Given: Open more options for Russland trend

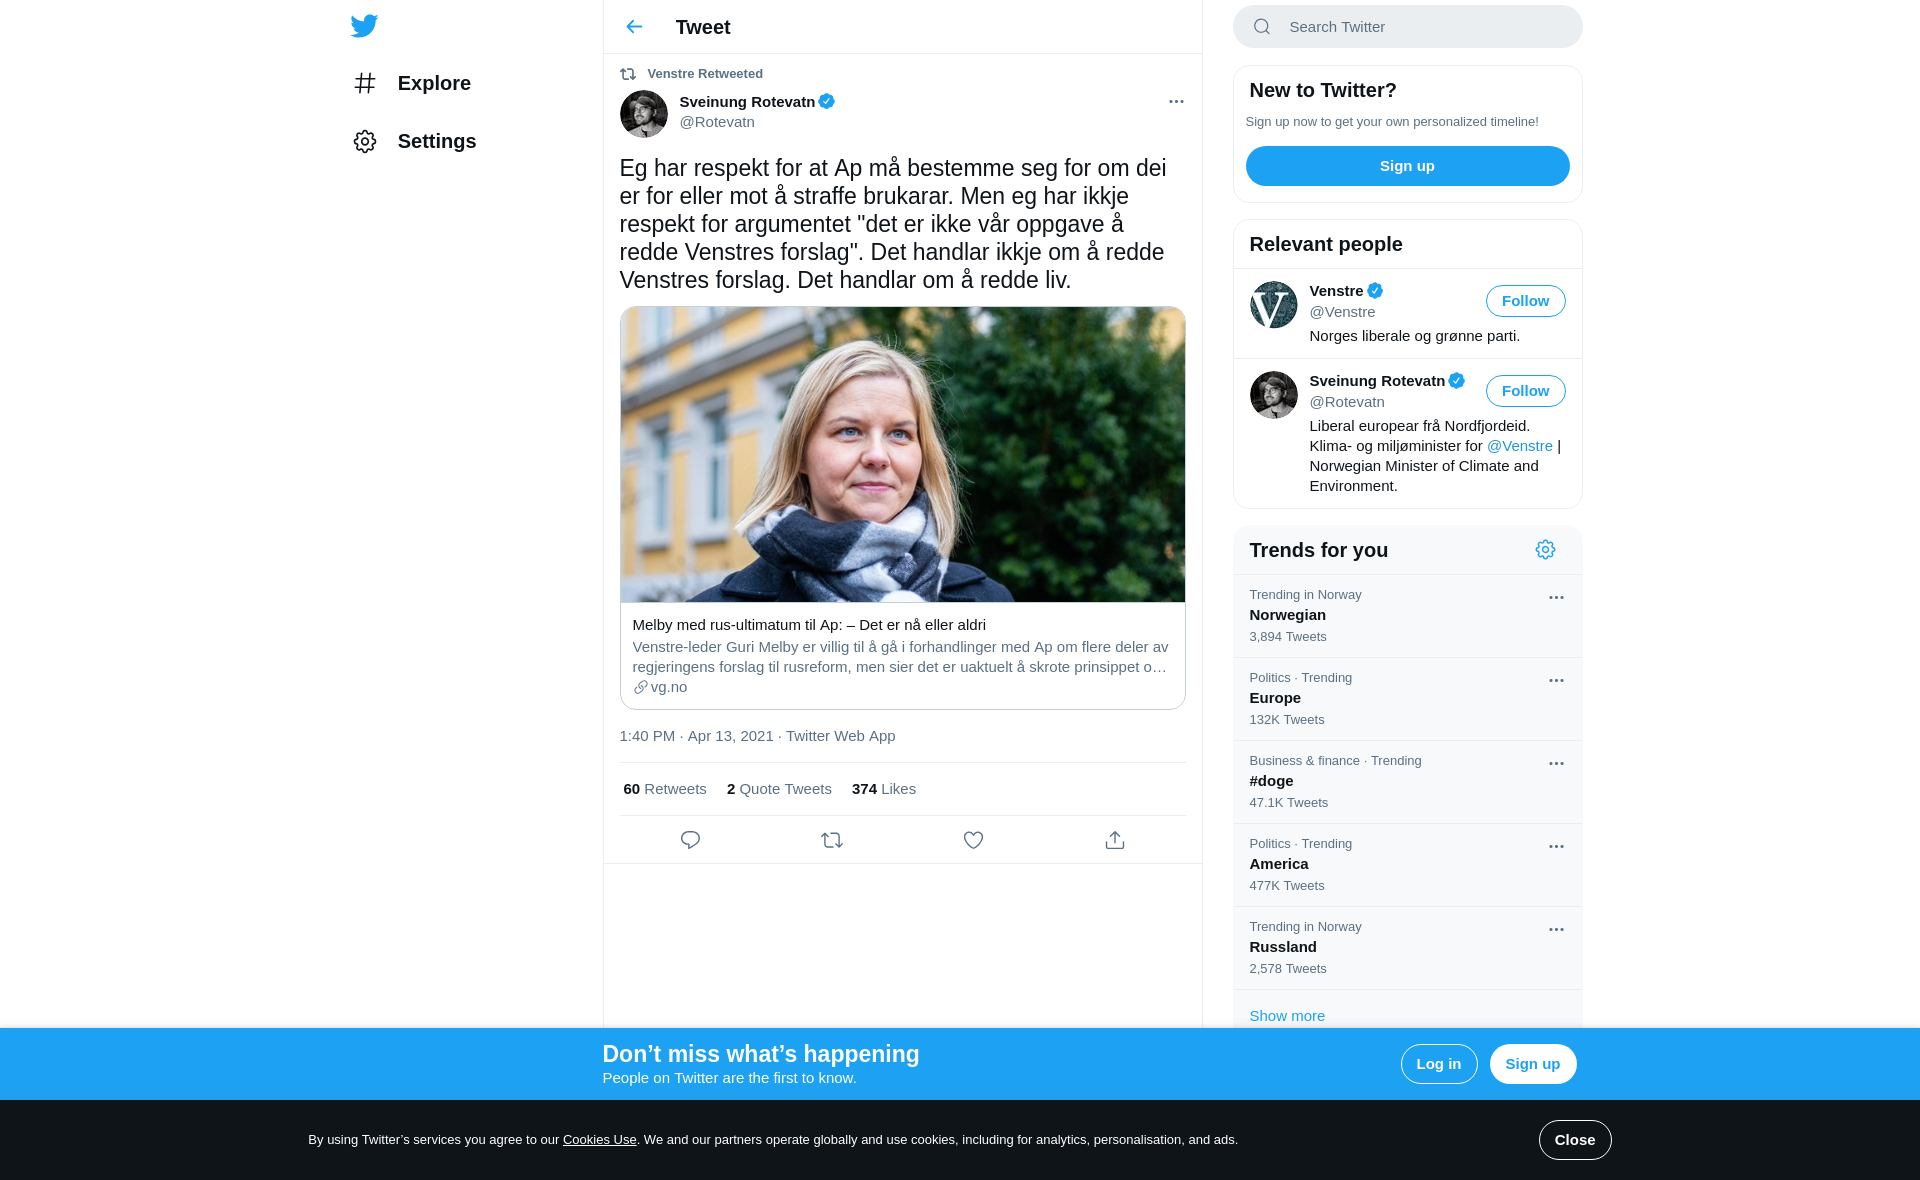Looking at the screenshot, I should (x=1556, y=930).
